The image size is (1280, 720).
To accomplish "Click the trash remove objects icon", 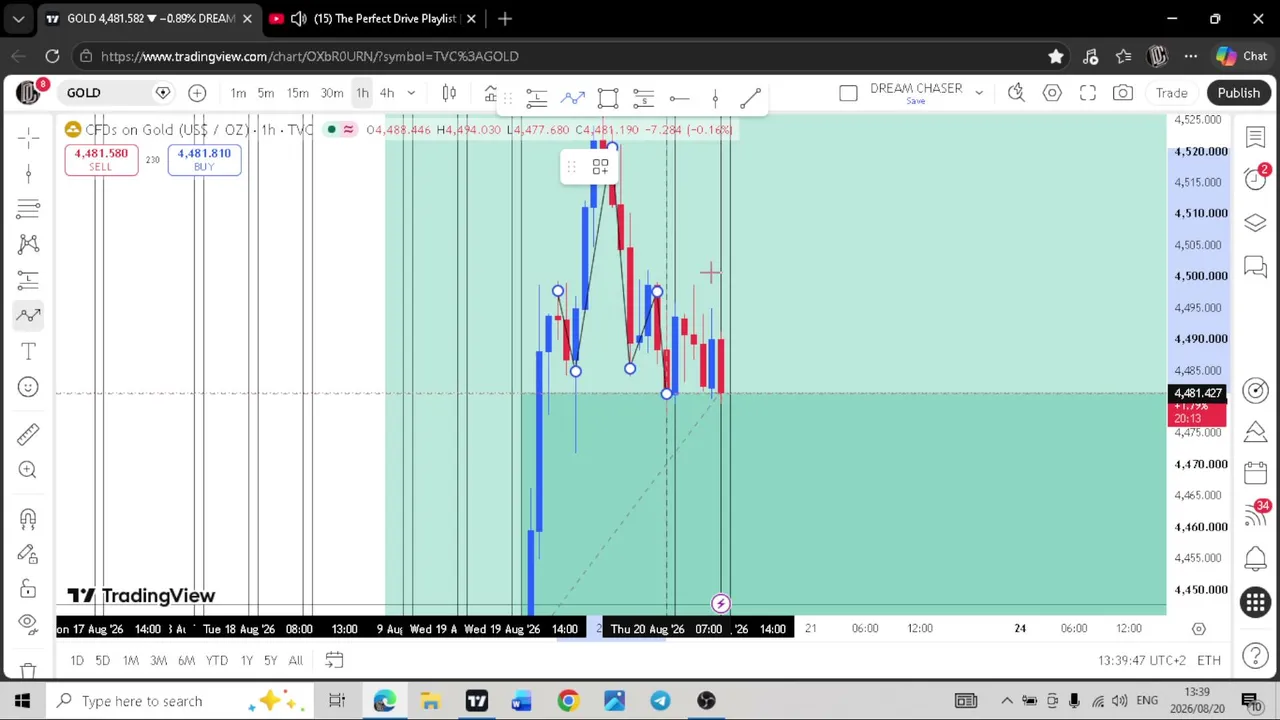I will tap(28, 670).
